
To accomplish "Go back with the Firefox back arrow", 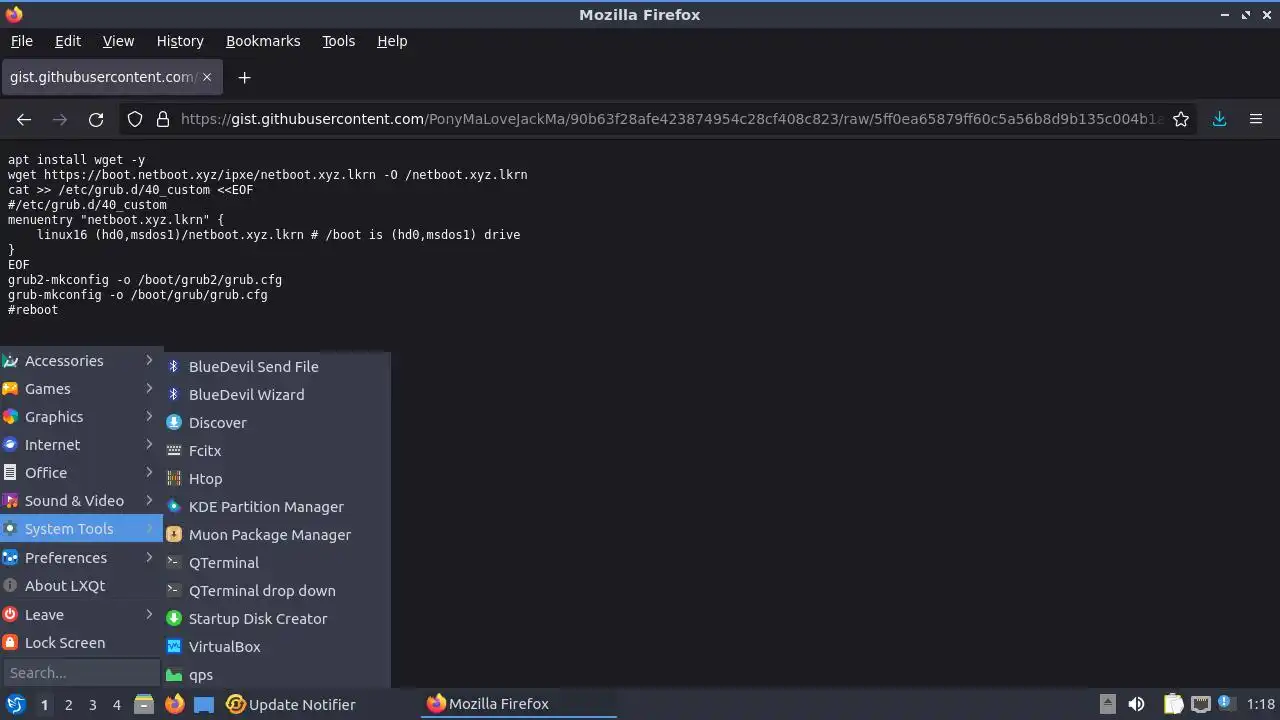I will click(x=24, y=119).
